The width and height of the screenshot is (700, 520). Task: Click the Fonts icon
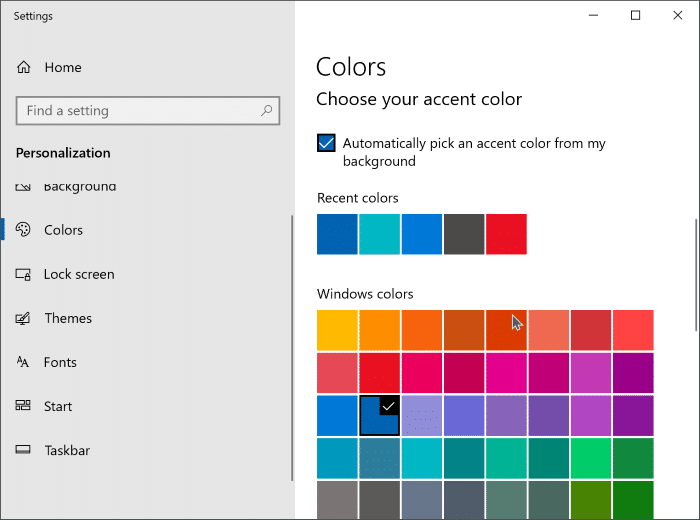pos(23,362)
